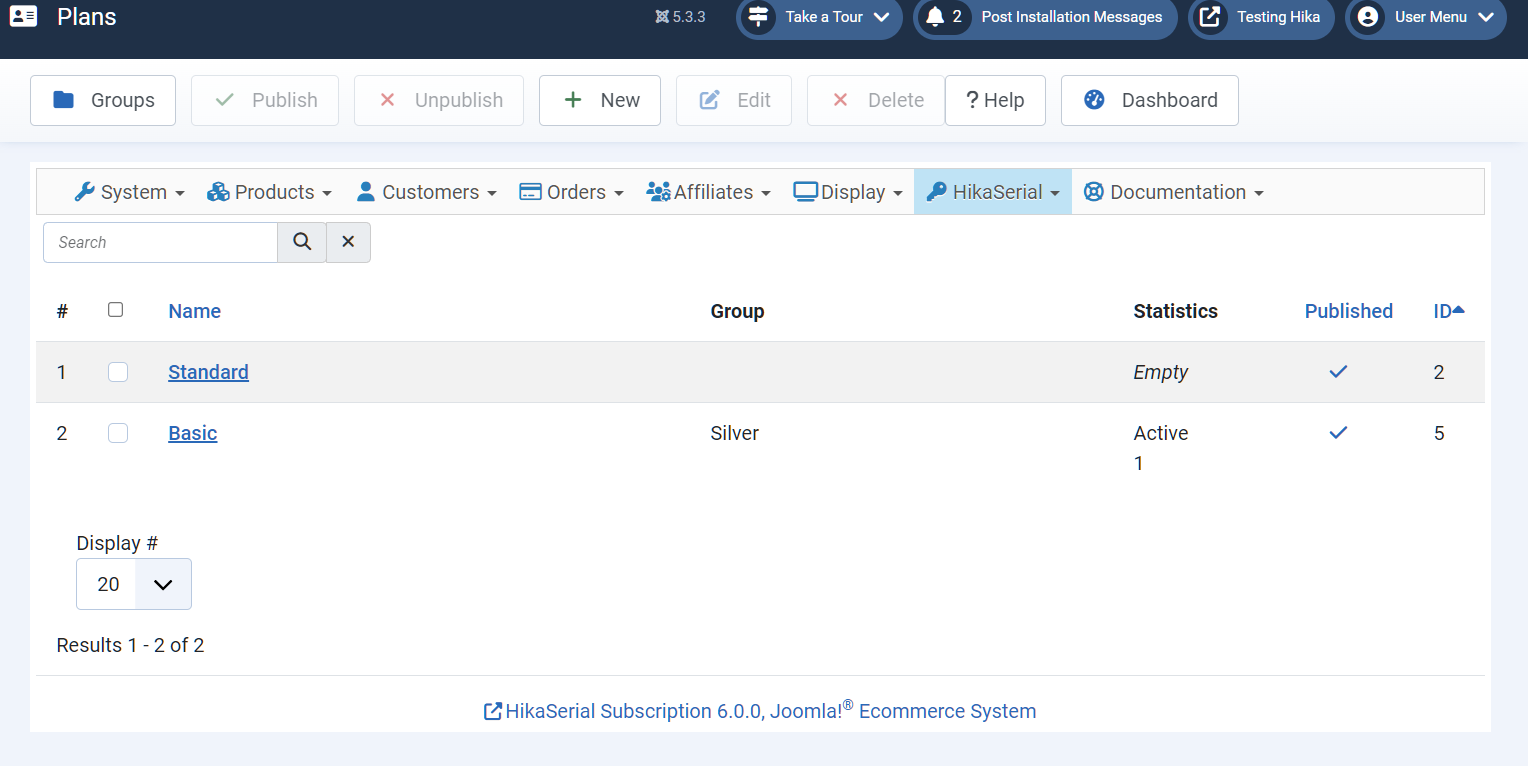Viewport: 1528px width, 766px height.
Task: Open the Products menu
Action: 270,192
